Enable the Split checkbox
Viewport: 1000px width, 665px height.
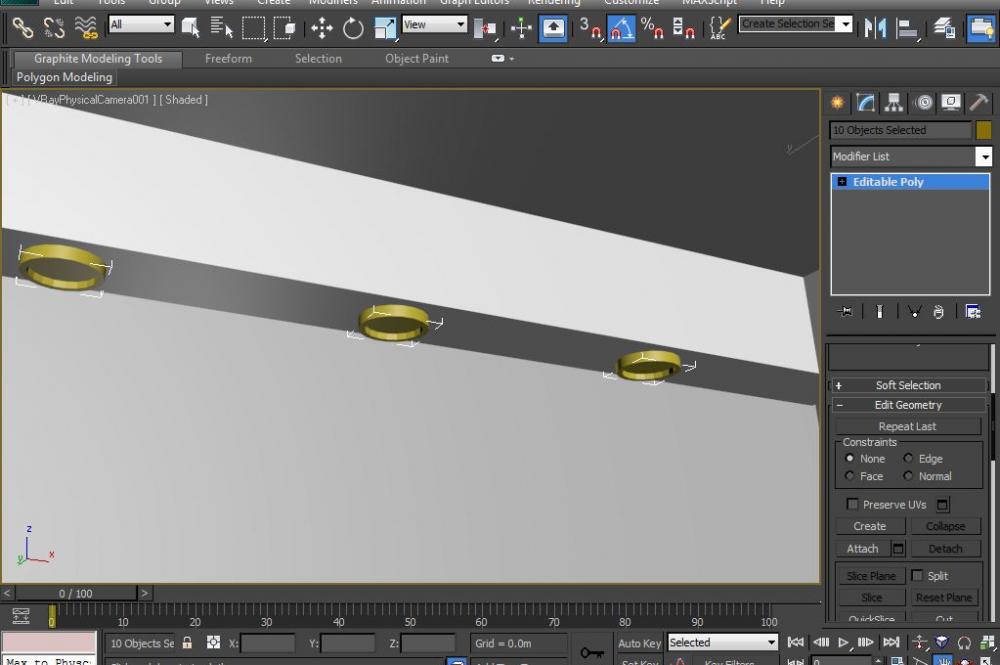click(917, 576)
